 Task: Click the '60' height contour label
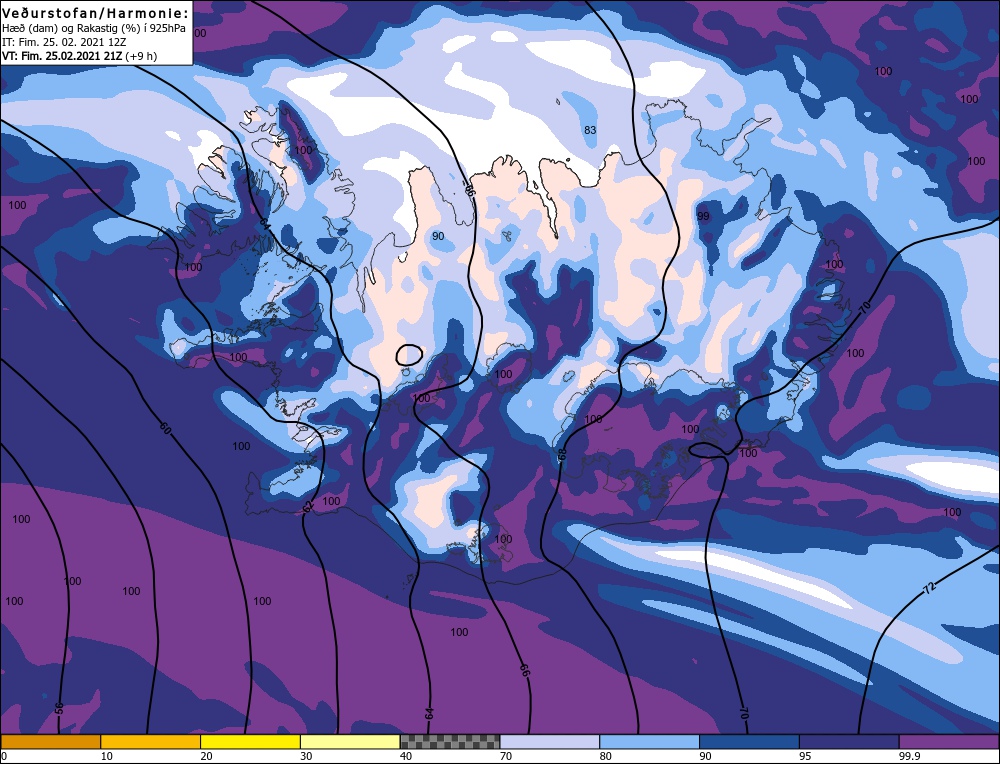coord(165,428)
